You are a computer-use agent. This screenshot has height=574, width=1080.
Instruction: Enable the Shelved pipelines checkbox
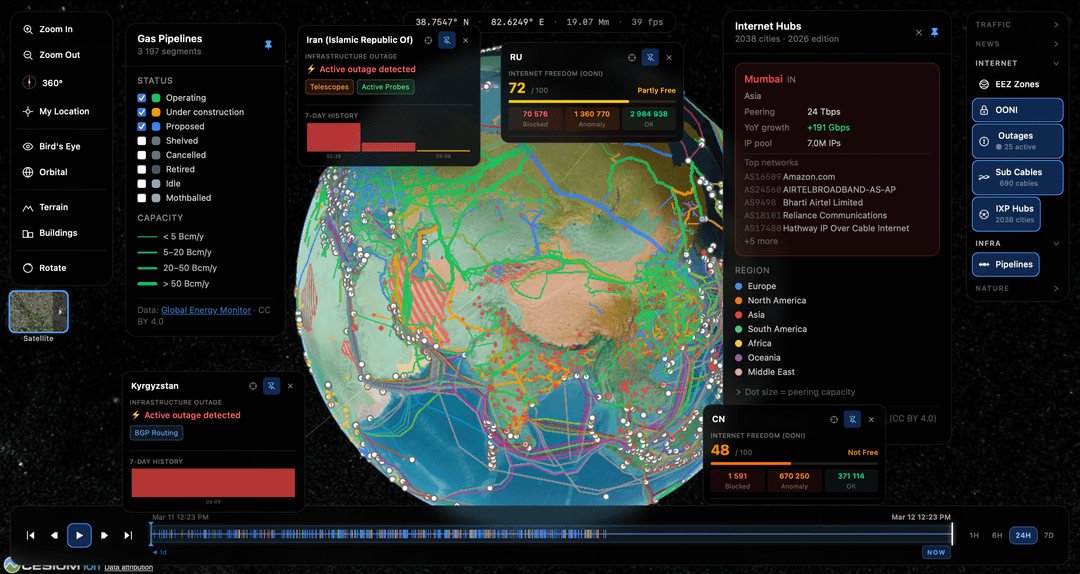click(x=142, y=141)
